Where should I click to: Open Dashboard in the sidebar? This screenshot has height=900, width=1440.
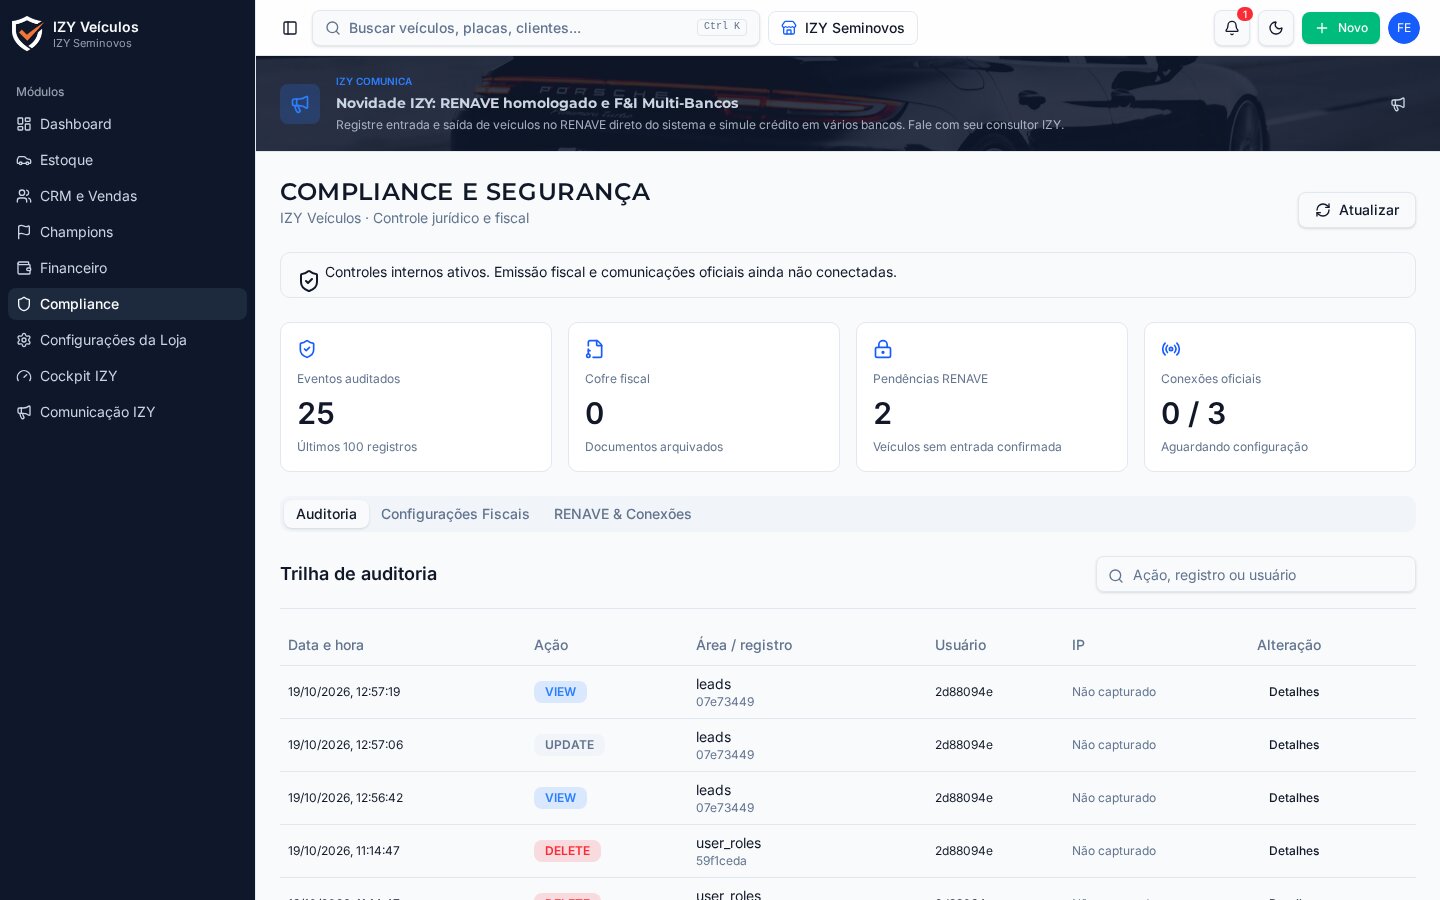[127, 124]
